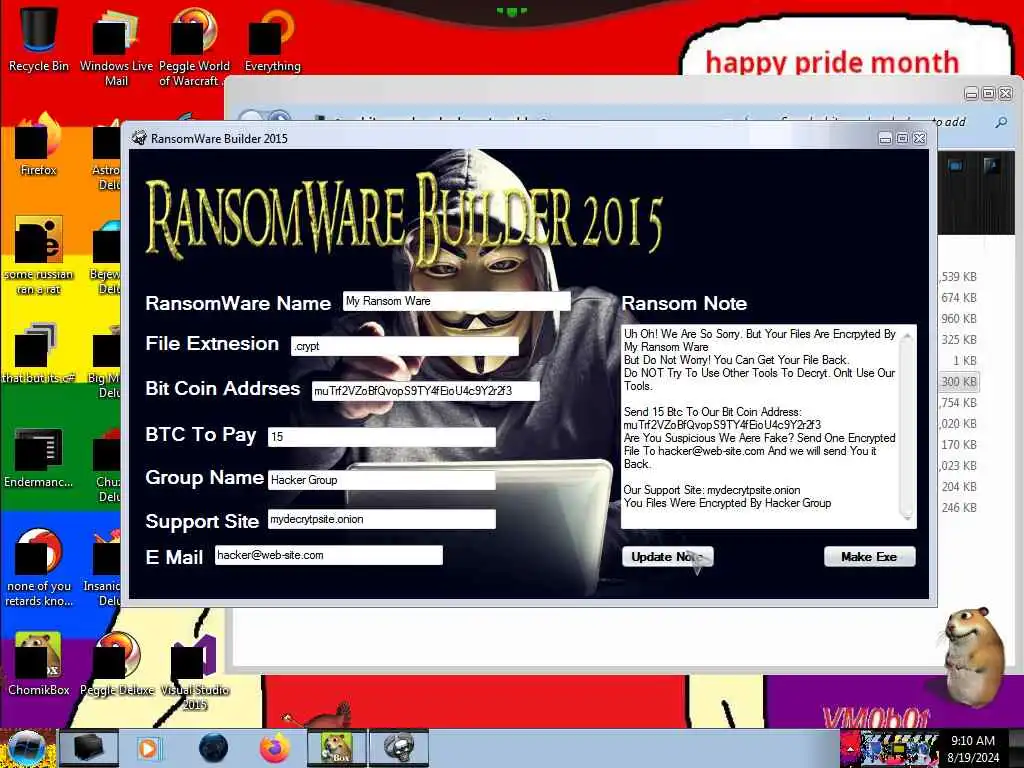Select the 539 KB file row in Explorer
Image resolution: width=1024 pixels, height=768 pixels.
point(959,277)
